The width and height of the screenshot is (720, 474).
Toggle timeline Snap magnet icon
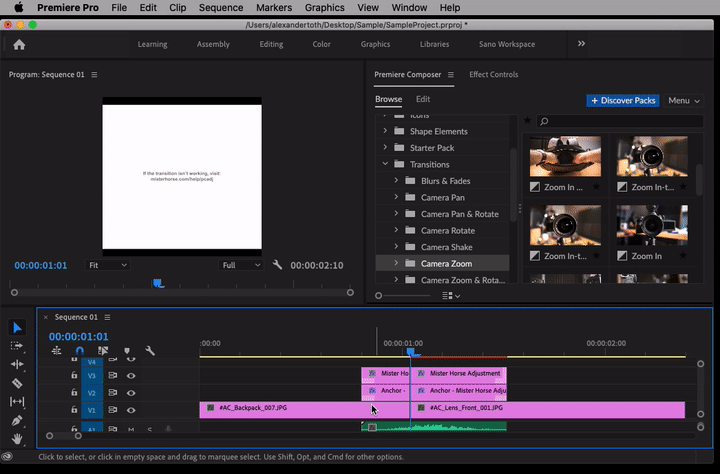point(80,350)
